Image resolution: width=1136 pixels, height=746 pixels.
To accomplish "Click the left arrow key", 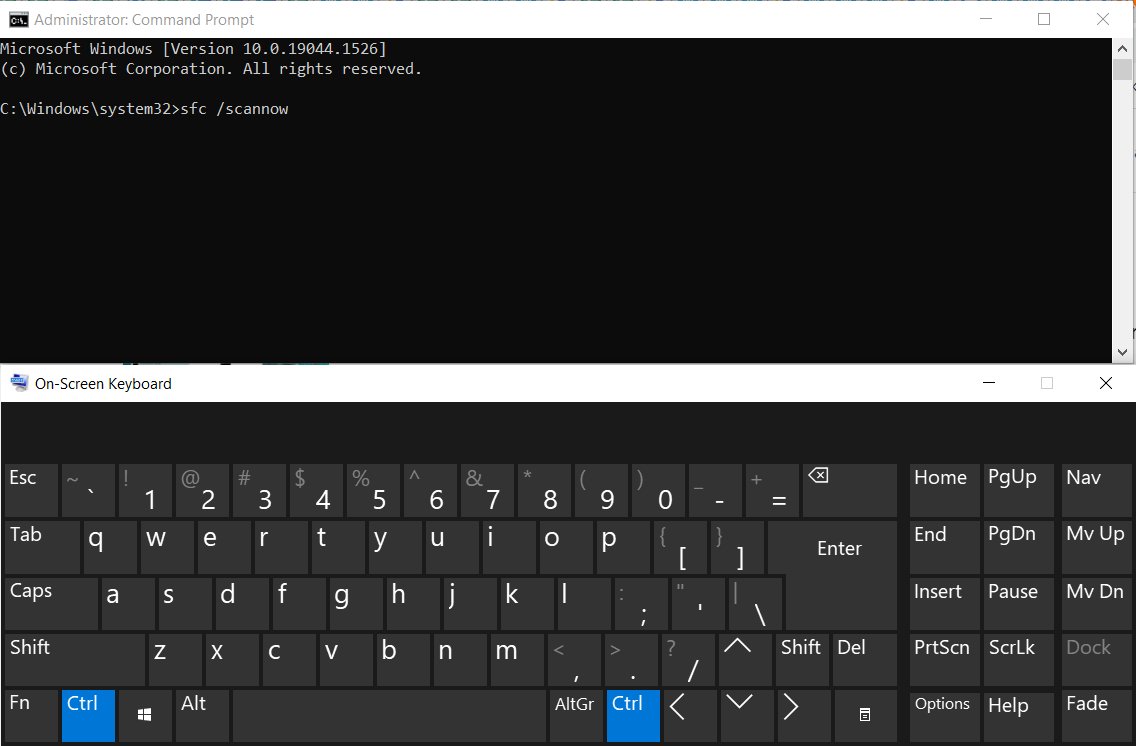I will click(x=690, y=716).
